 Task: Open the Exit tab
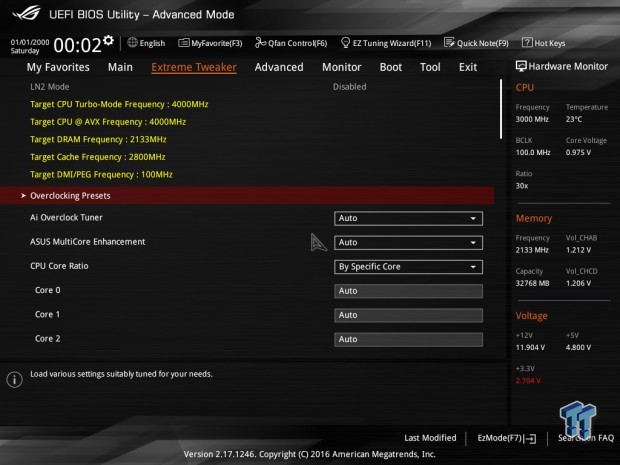tap(468, 67)
